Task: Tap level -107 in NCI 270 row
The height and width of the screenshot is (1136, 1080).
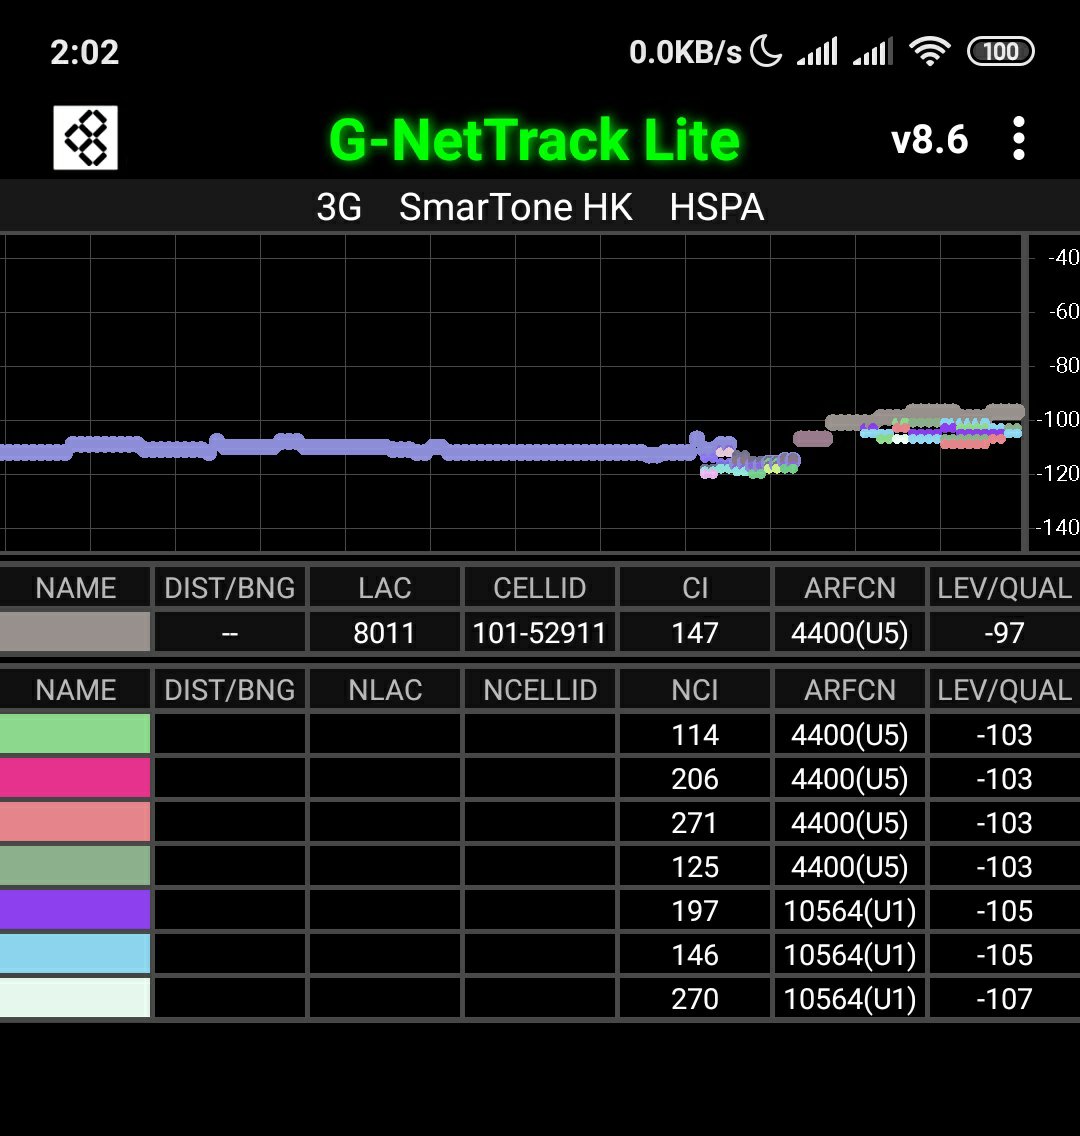Action: point(1005,999)
